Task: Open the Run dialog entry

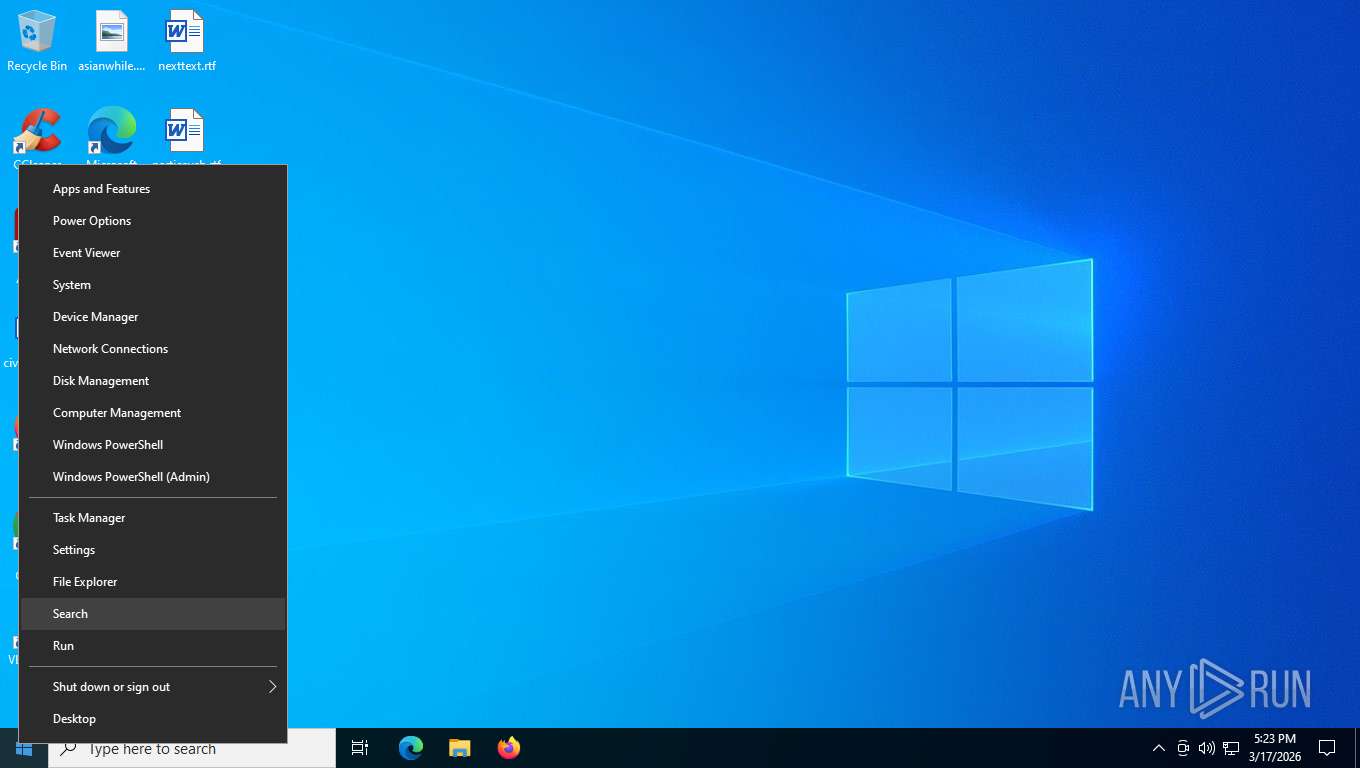Action: pos(153,646)
